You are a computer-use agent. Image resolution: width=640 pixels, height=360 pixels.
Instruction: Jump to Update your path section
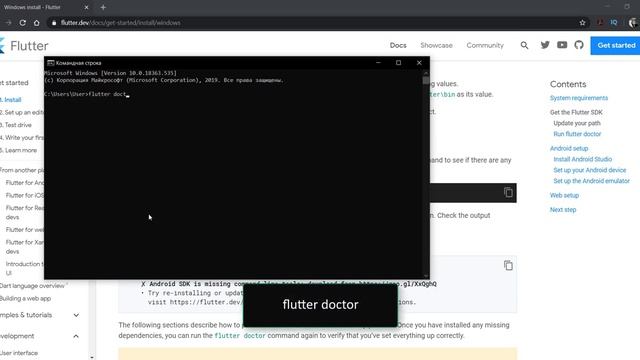tap(577, 123)
